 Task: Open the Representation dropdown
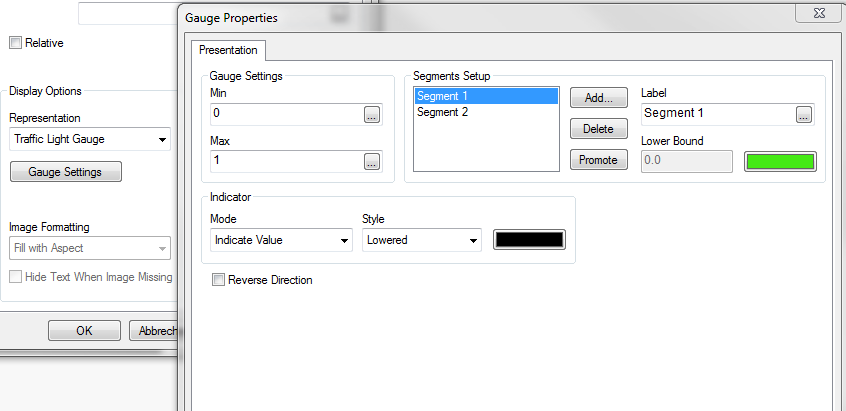coord(90,139)
